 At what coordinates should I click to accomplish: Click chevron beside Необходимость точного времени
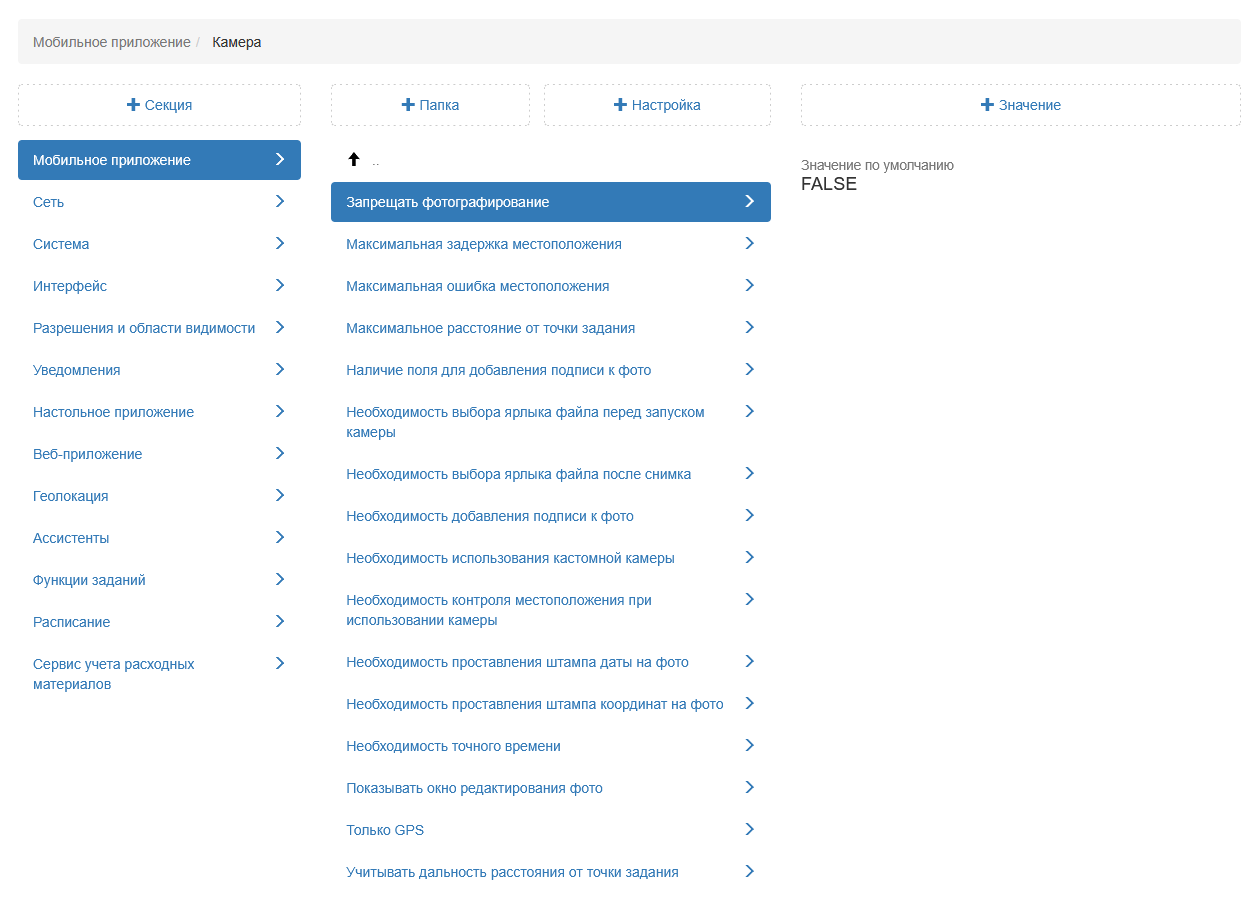pyautogui.click(x=750, y=746)
